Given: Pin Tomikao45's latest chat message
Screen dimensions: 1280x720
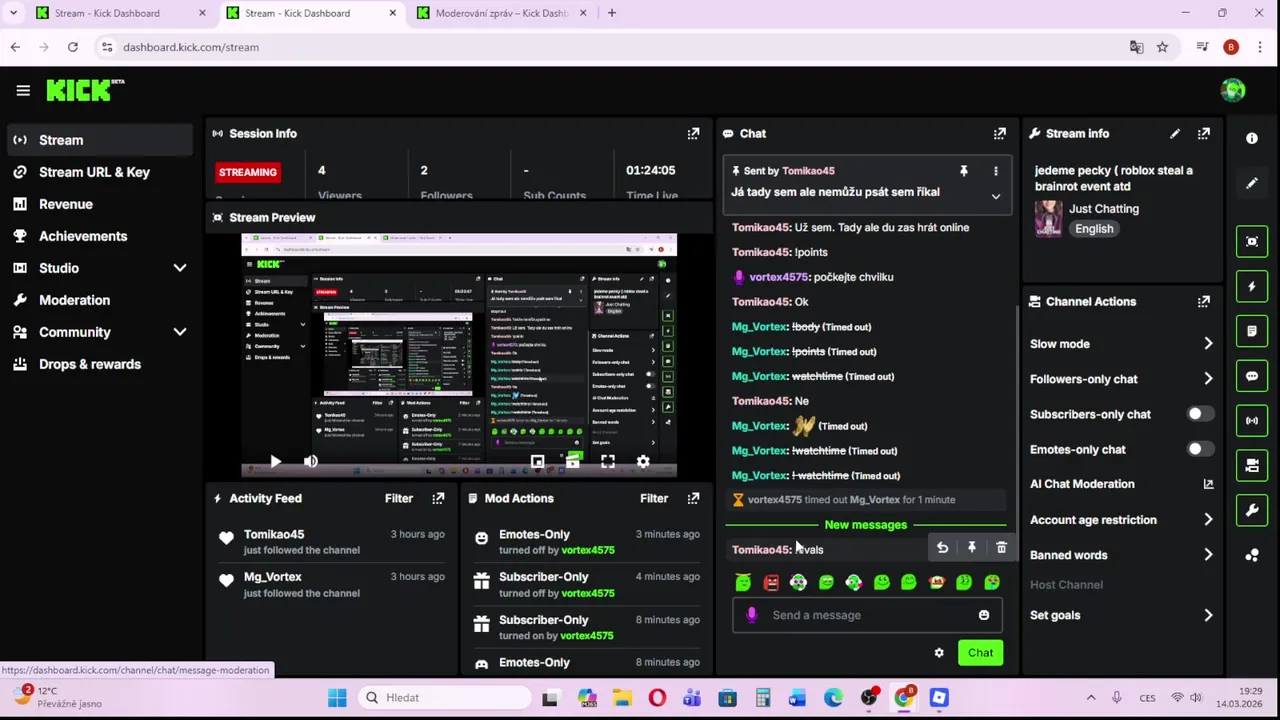Looking at the screenshot, I should pyautogui.click(x=971, y=548).
